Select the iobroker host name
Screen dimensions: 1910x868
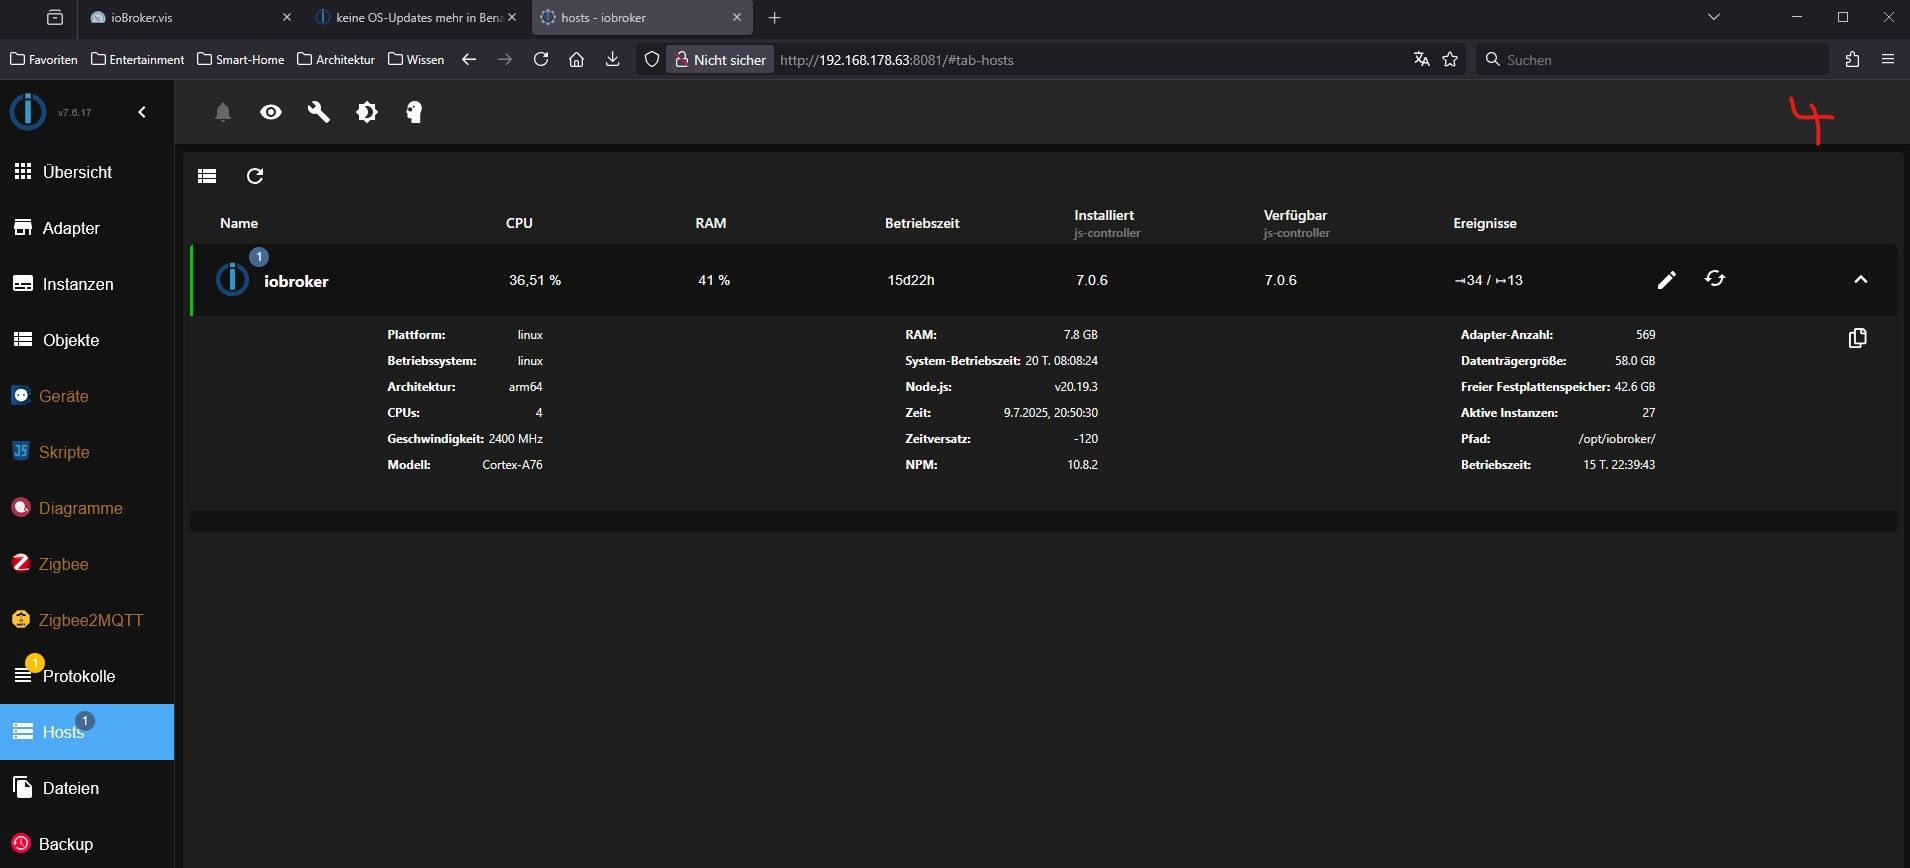click(296, 281)
